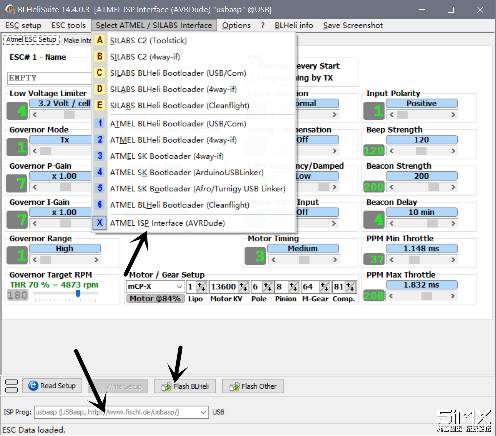This screenshot has height=436, width=496.
Task: Click the Motor @84% button
Action: [x=155, y=299]
